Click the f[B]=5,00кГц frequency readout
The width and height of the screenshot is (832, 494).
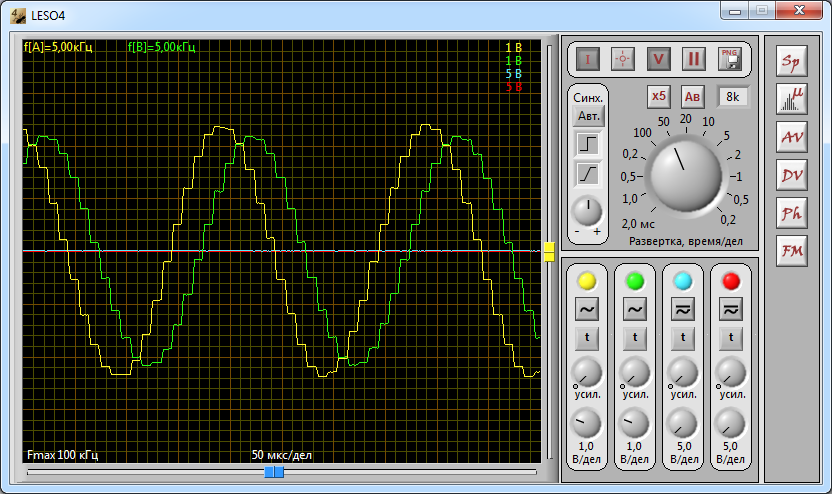click(x=161, y=47)
